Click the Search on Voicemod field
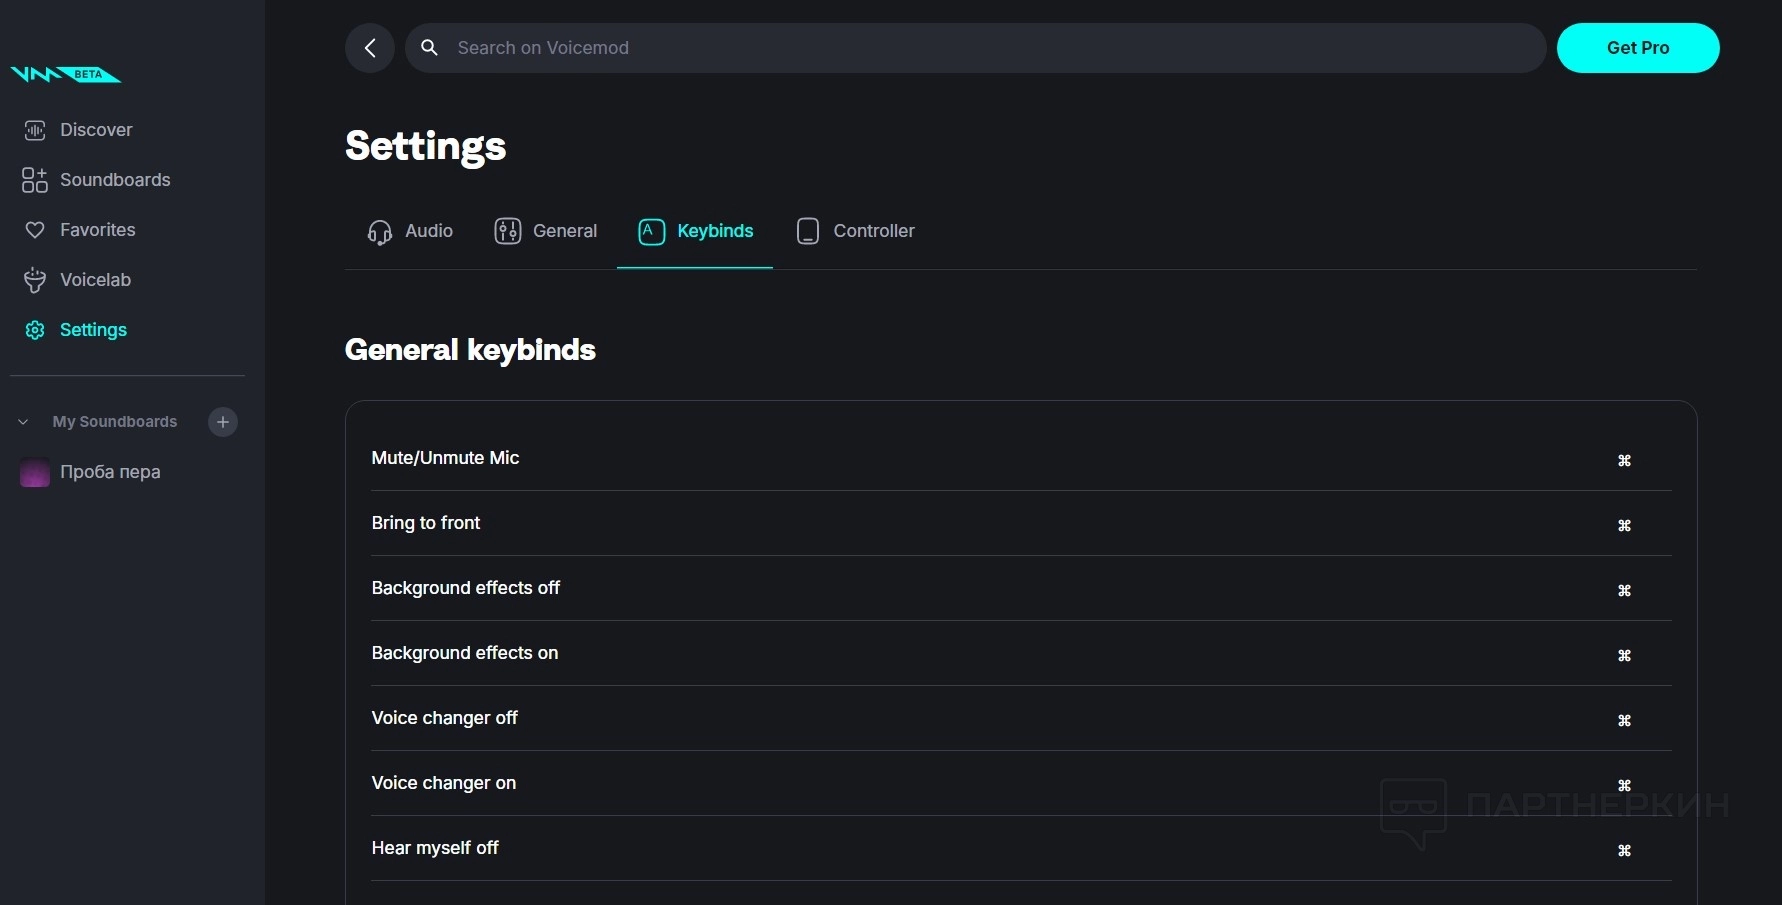The width and height of the screenshot is (1782, 905). coord(975,48)
